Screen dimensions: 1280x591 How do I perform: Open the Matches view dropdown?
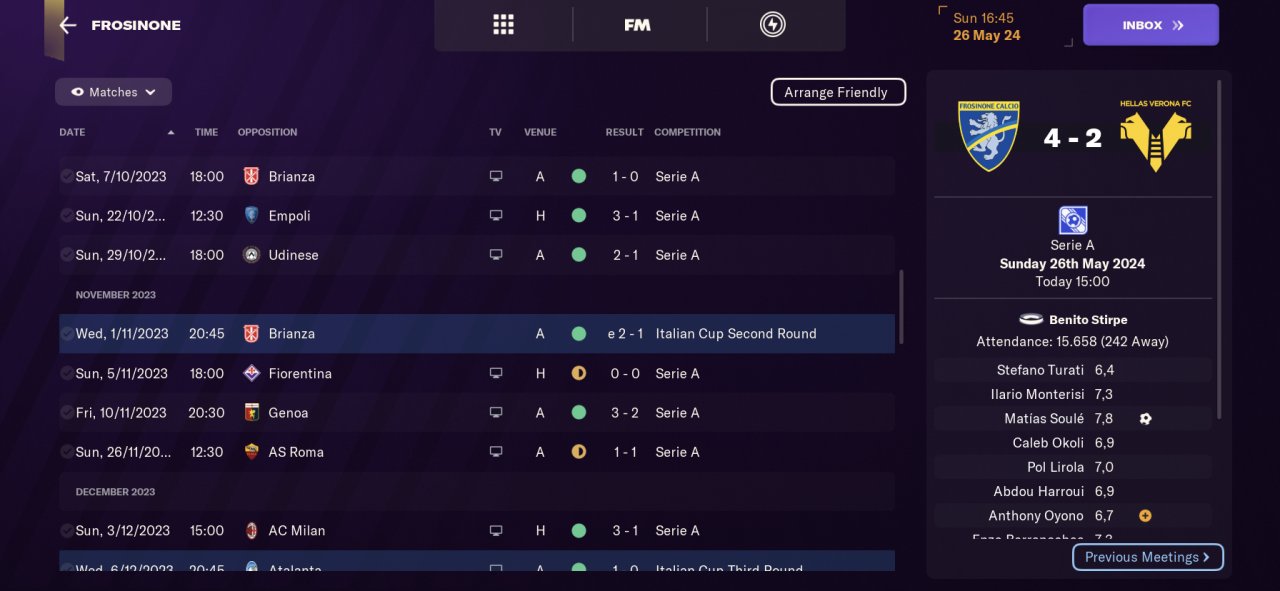[x=113, y=92]
